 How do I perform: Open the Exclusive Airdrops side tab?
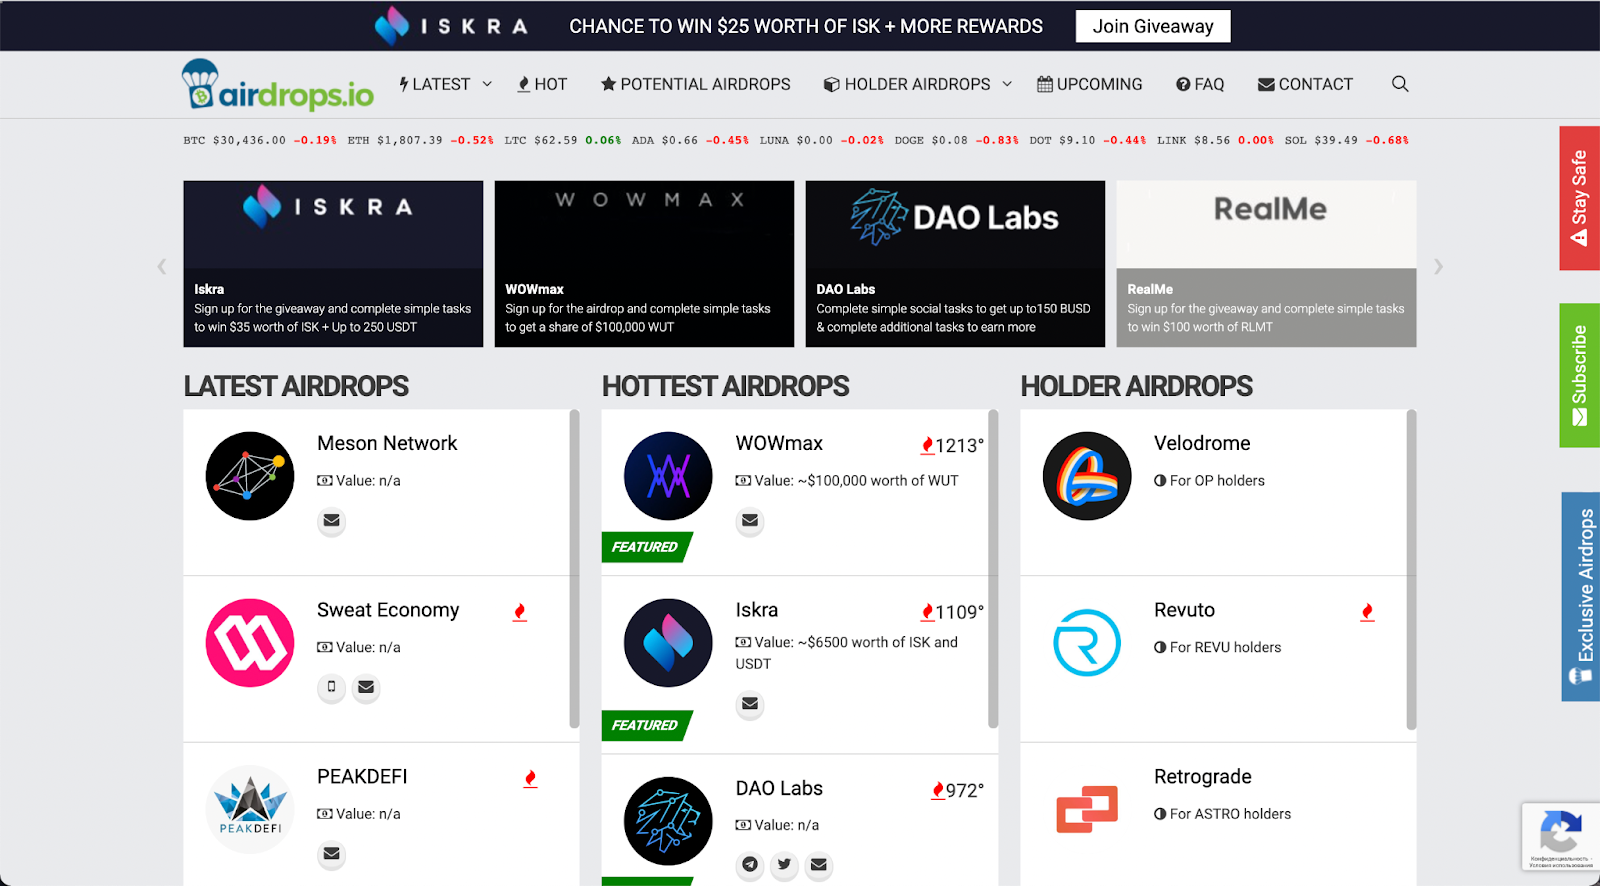(x=1580, y=596)
